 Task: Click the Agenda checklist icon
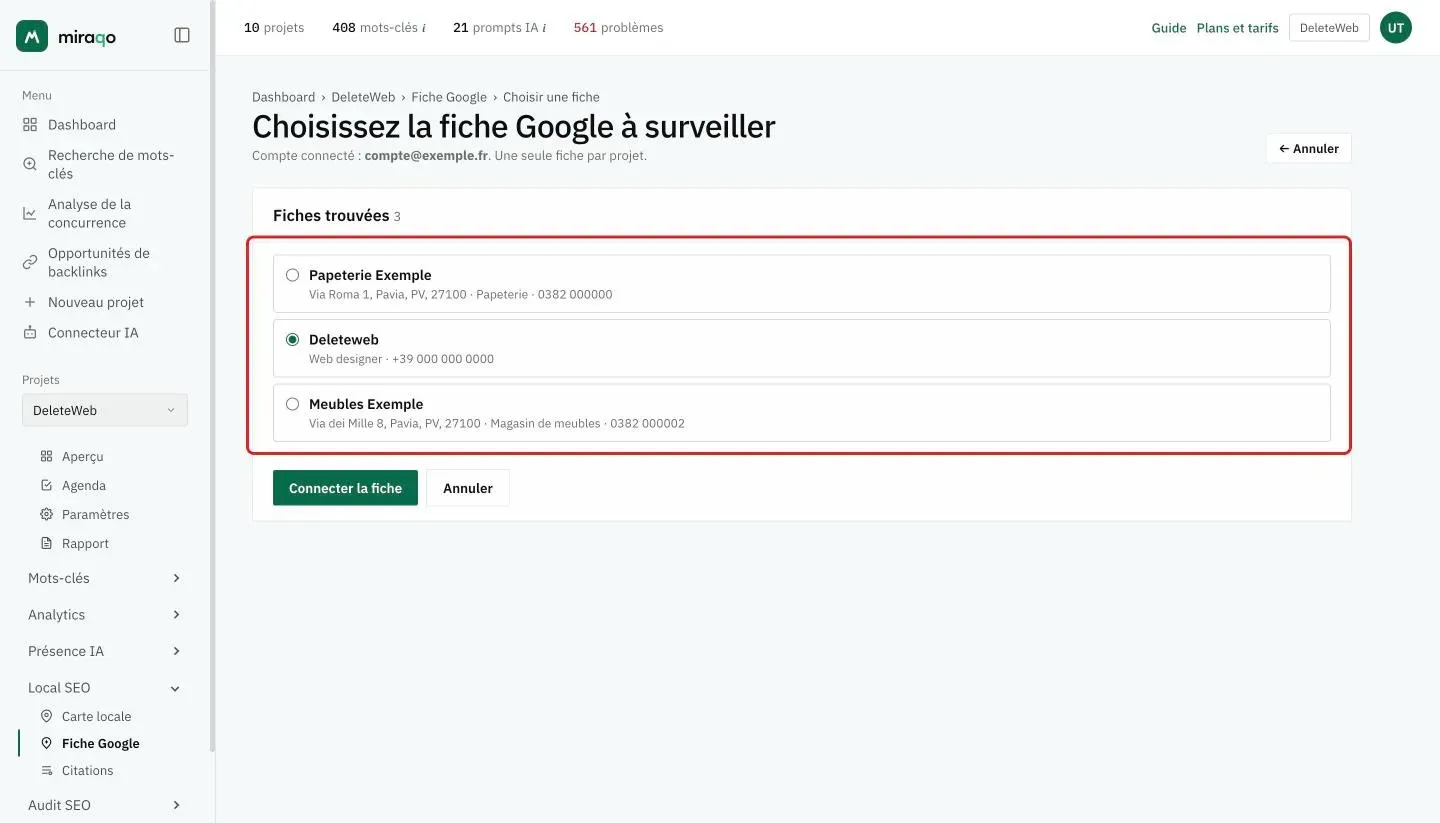[46, 485]
